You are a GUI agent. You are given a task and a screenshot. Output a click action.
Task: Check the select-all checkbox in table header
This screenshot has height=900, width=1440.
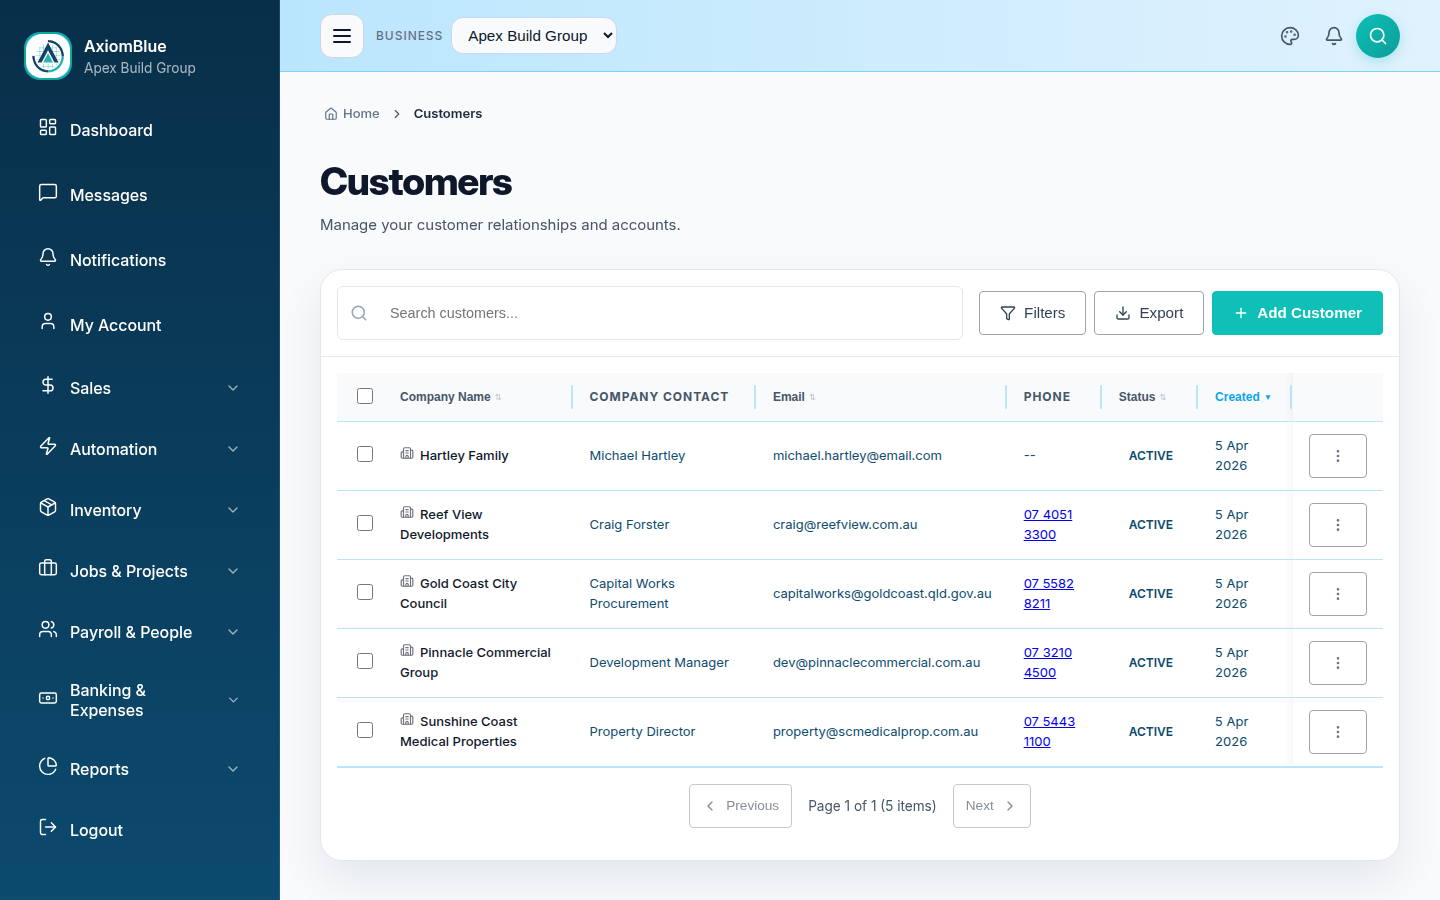365,396
